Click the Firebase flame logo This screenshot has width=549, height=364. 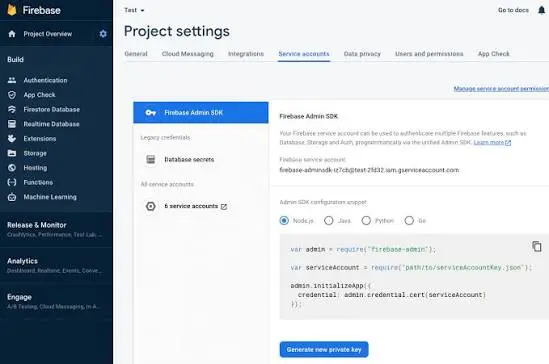(x=12, y=10)
